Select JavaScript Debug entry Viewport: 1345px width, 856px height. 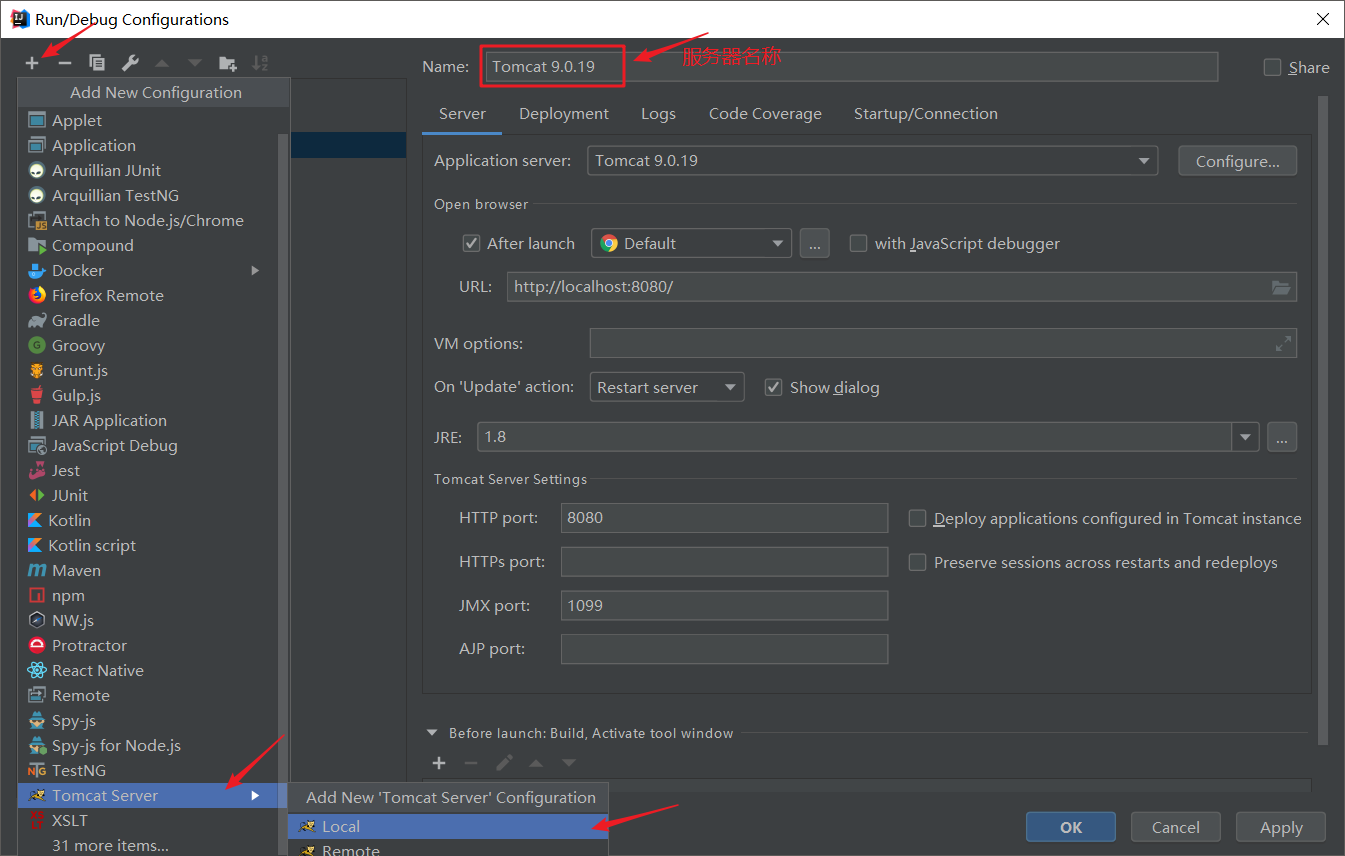point(147,445)
